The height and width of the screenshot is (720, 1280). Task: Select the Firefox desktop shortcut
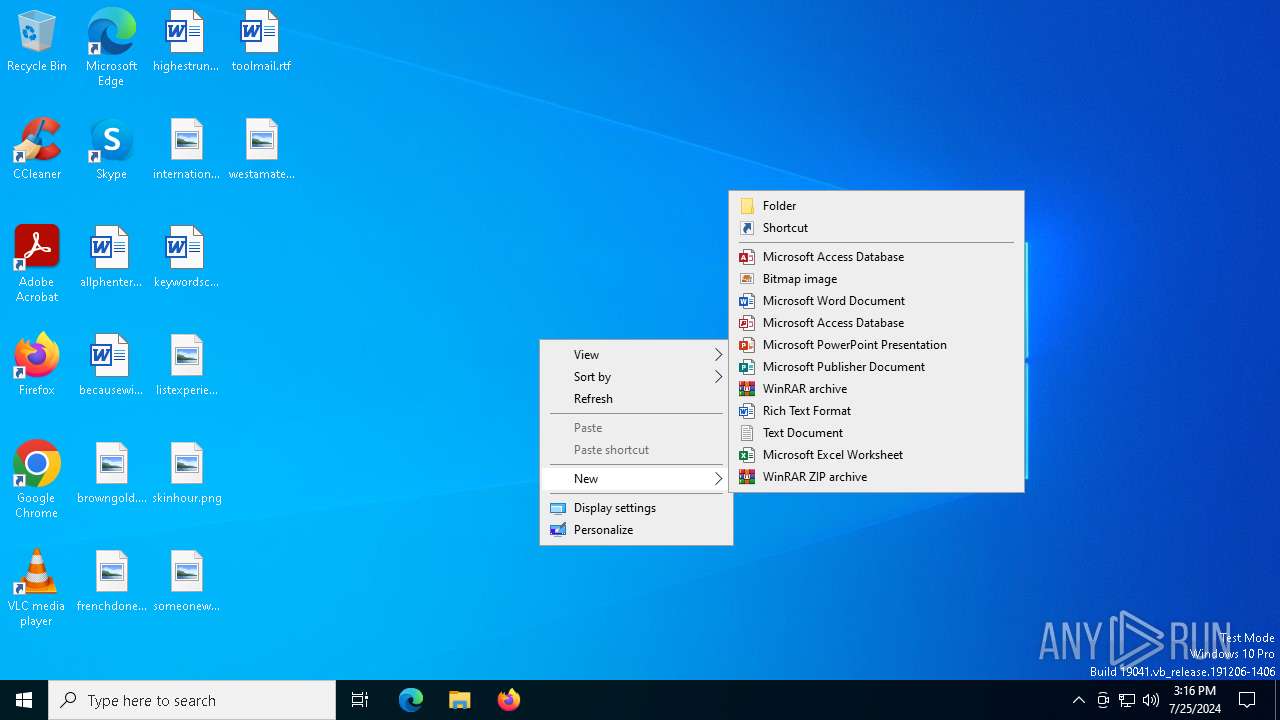tap(37, 366)
